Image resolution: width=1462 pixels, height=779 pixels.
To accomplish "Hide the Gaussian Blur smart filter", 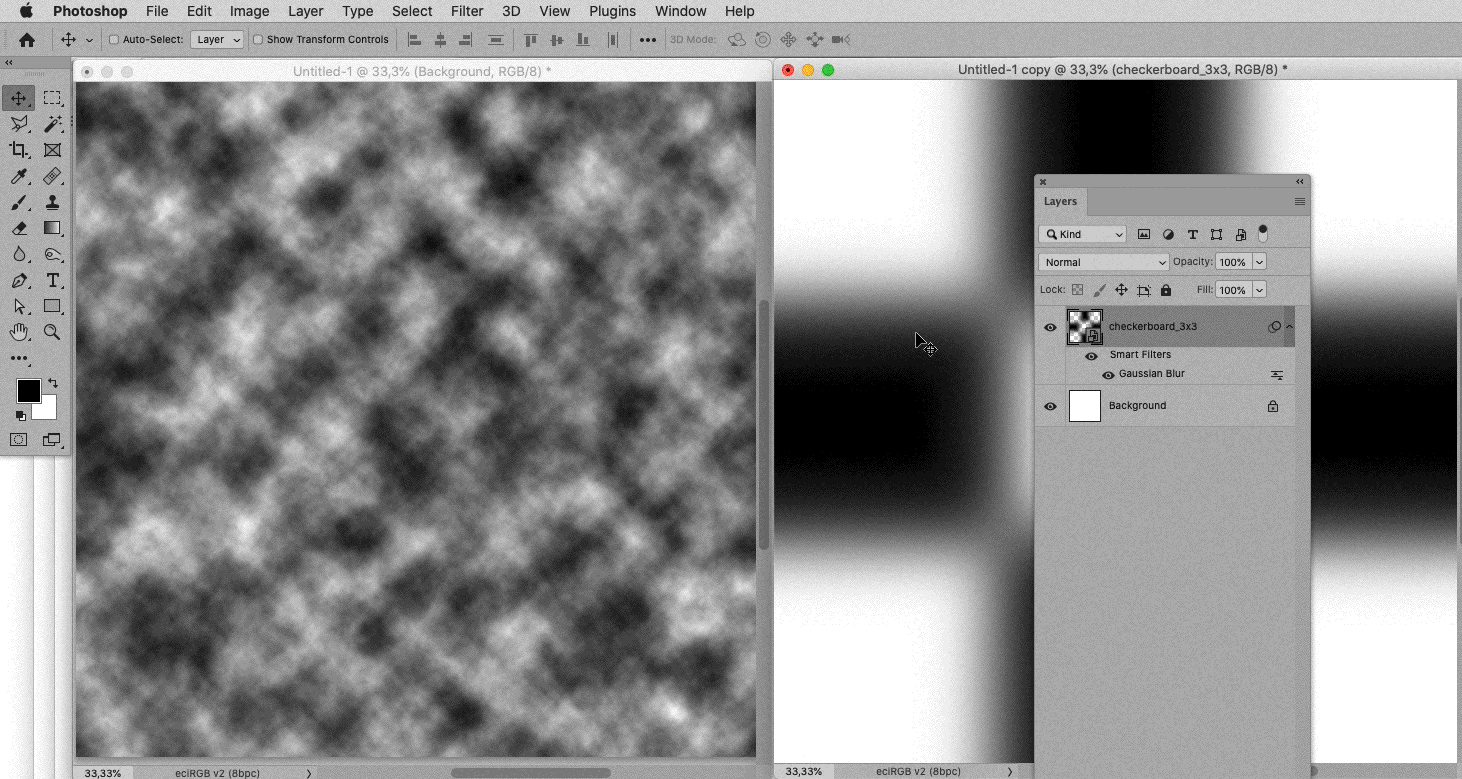I will pyautogui.click(x=1108, y=375).
